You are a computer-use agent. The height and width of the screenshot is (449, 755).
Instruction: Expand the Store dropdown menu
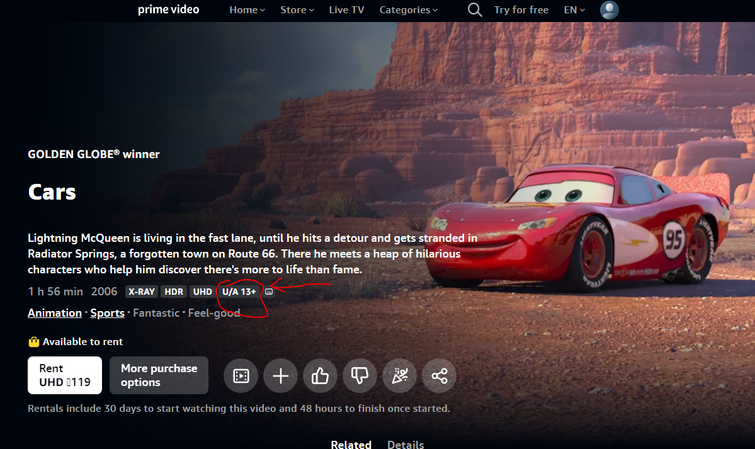[x=297, y=10]
